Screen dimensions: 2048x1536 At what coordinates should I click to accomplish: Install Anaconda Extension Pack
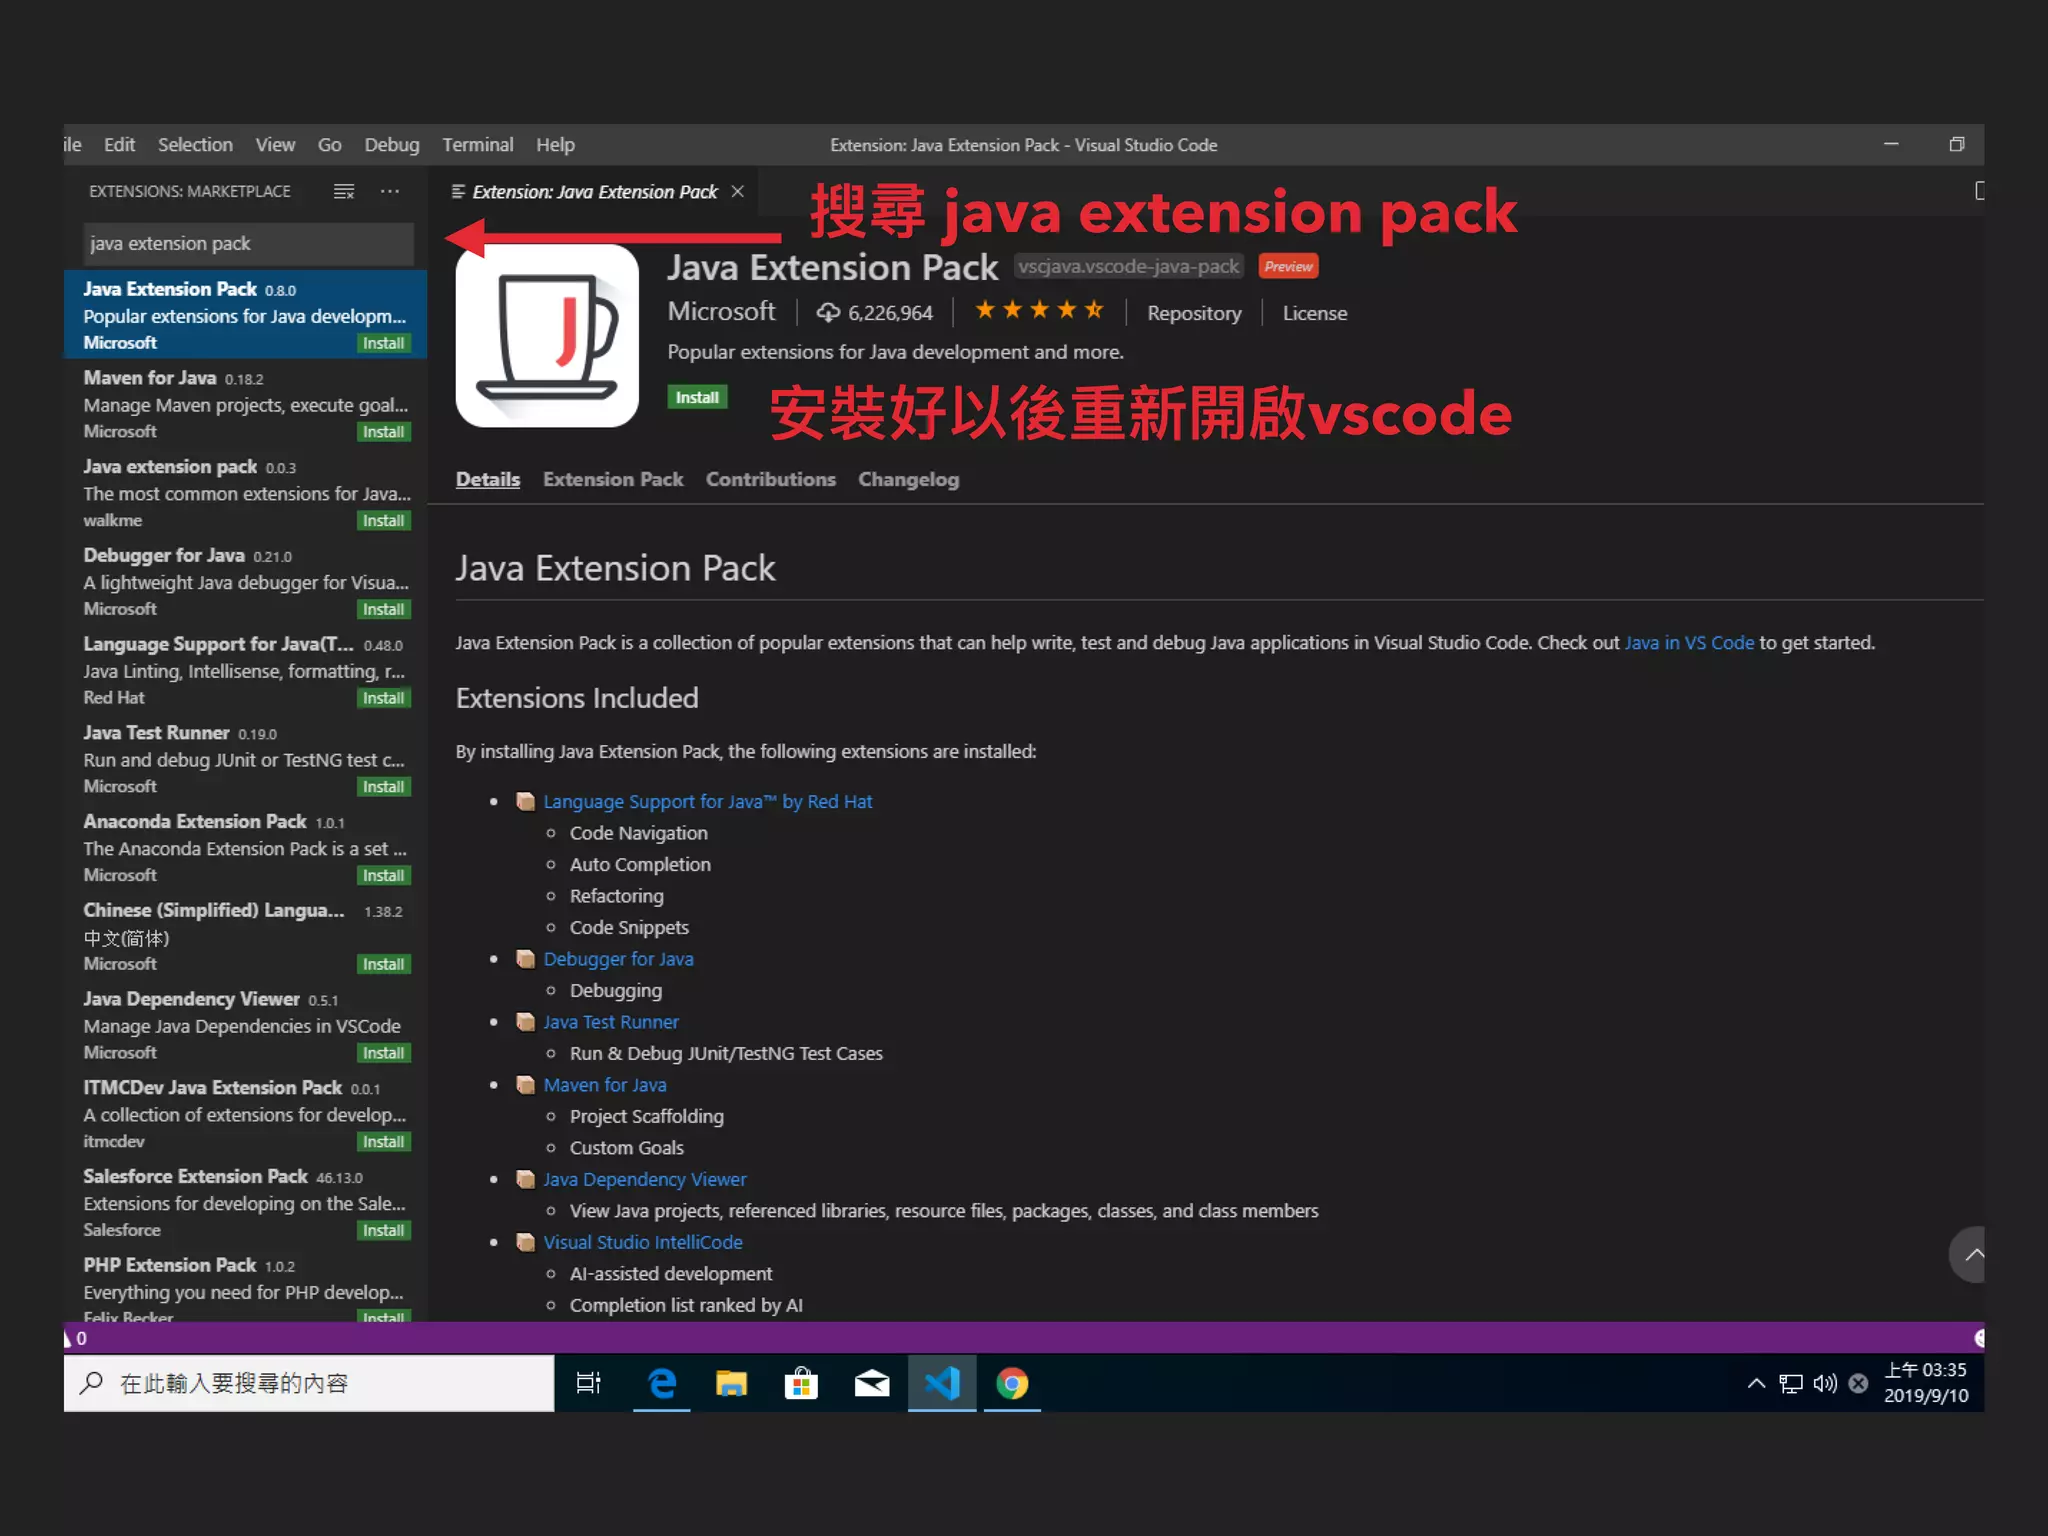point(384,875)
